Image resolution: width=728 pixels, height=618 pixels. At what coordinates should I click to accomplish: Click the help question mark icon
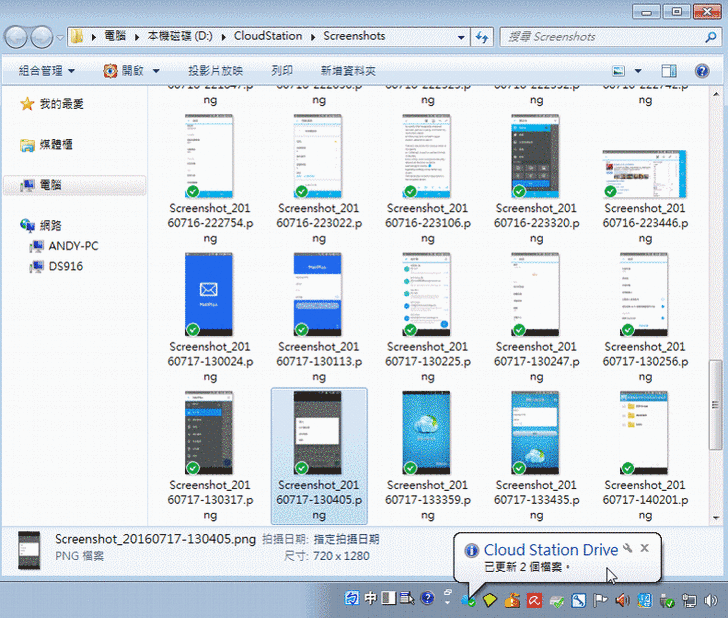[x=427, y=599]
